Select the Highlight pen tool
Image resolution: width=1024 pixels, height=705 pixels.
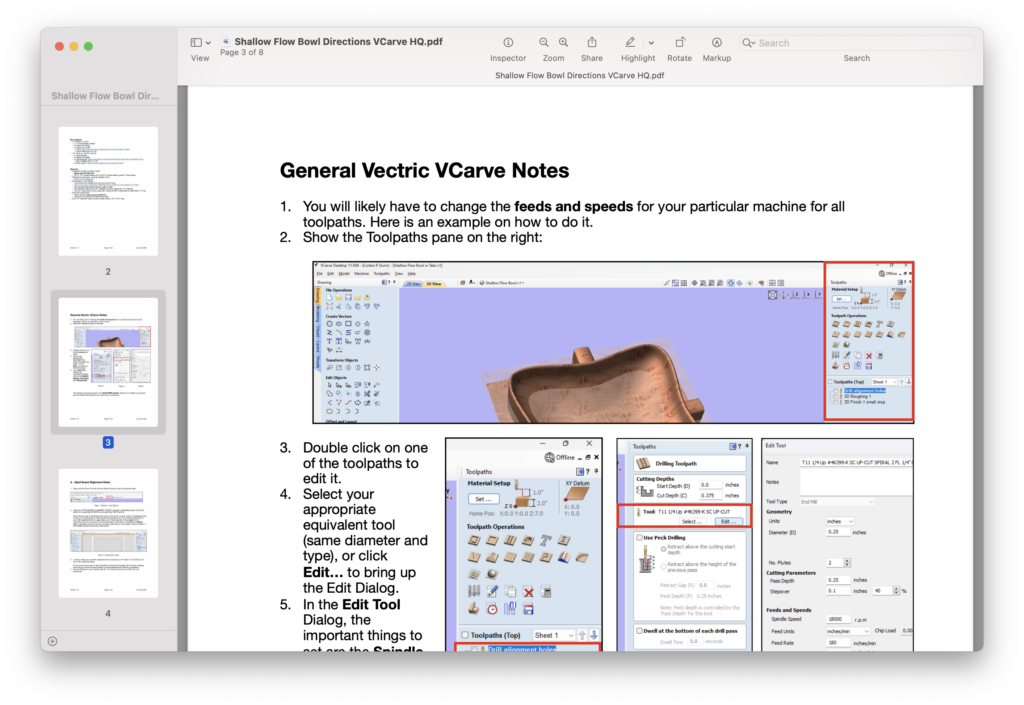coord(630,43)
